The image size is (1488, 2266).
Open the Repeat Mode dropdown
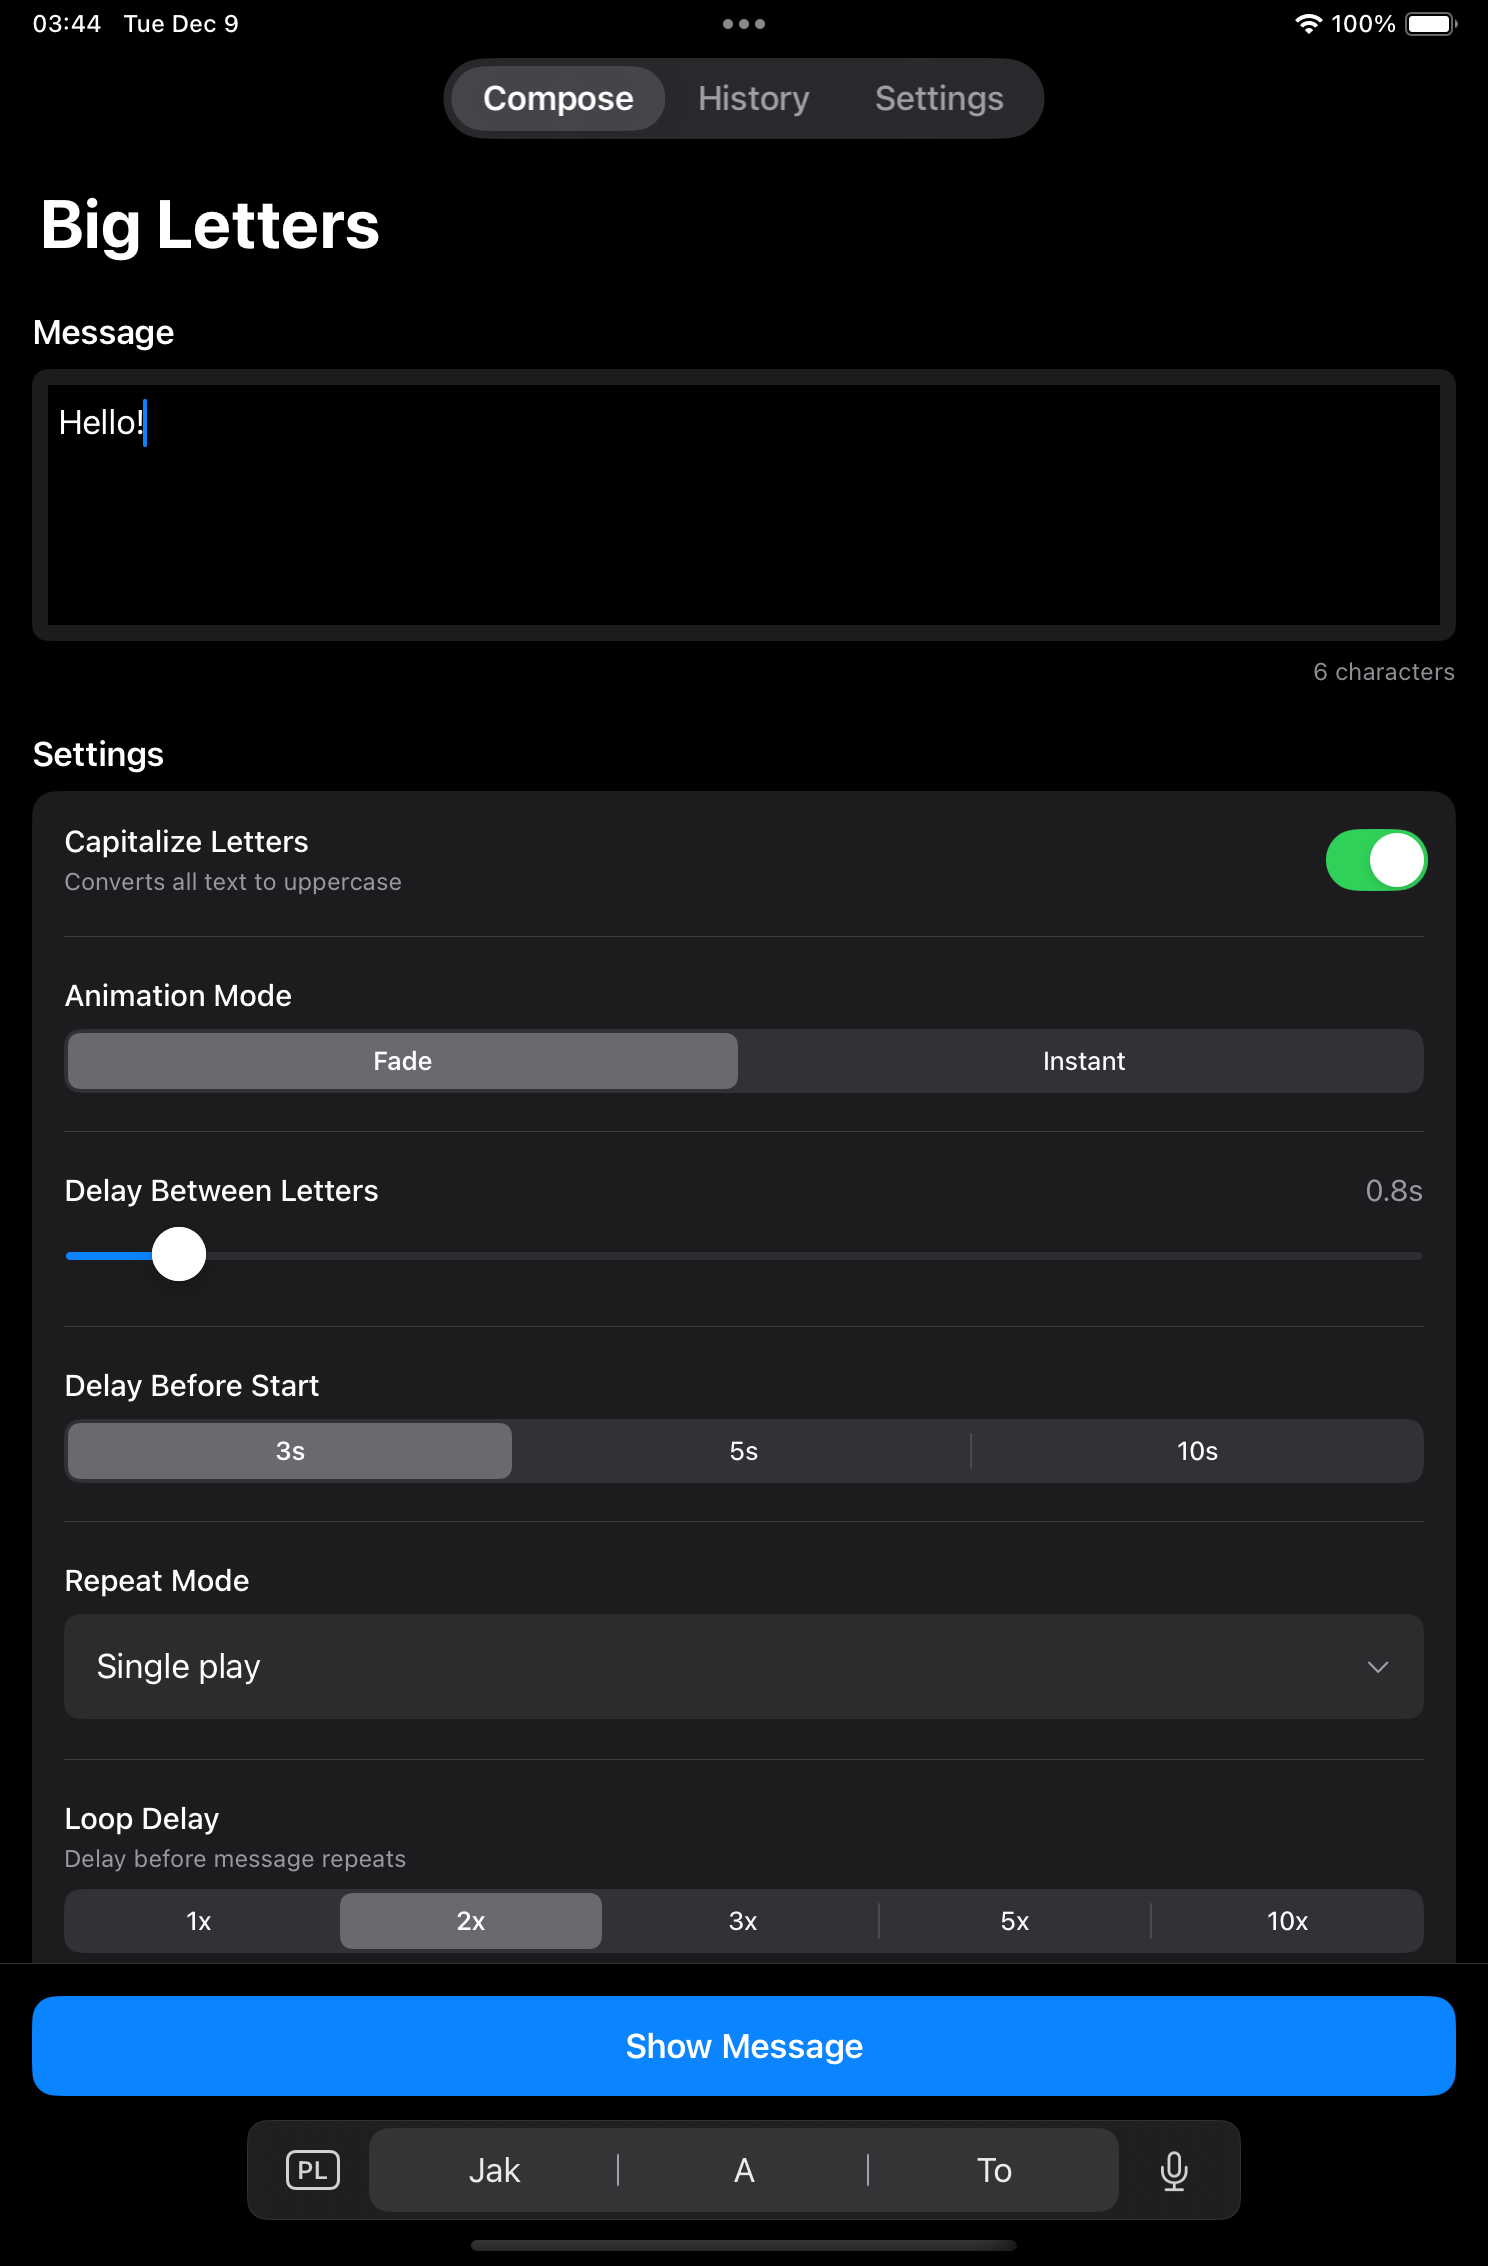tap(743, 1667)
